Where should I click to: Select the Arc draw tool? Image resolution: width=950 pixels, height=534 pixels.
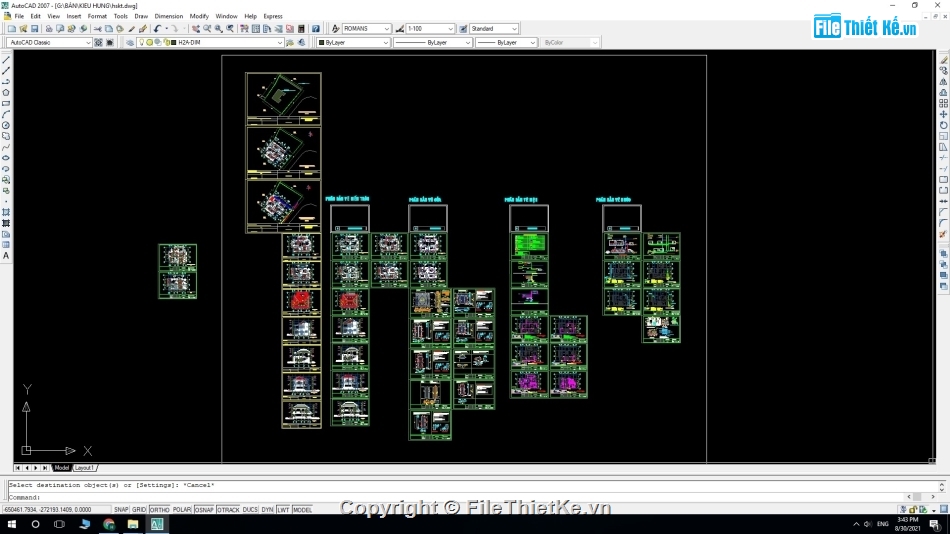point(6,115)
